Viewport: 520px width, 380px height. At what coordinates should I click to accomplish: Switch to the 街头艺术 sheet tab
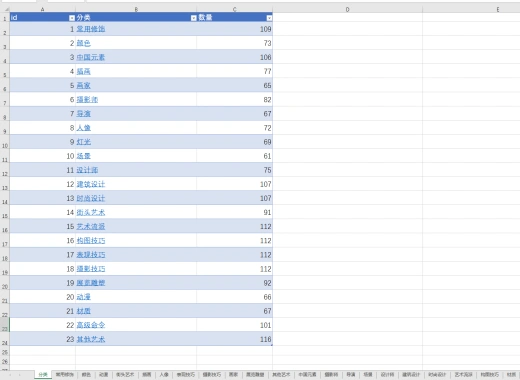pos(125,375)
